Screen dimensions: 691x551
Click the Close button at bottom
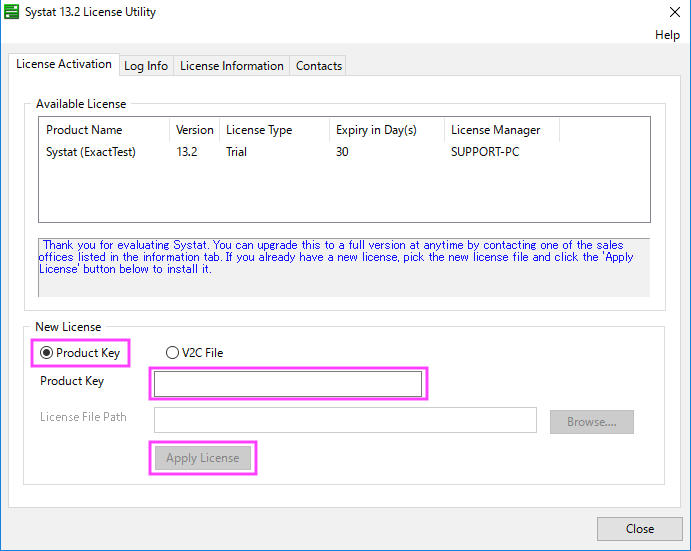point(639,529)
